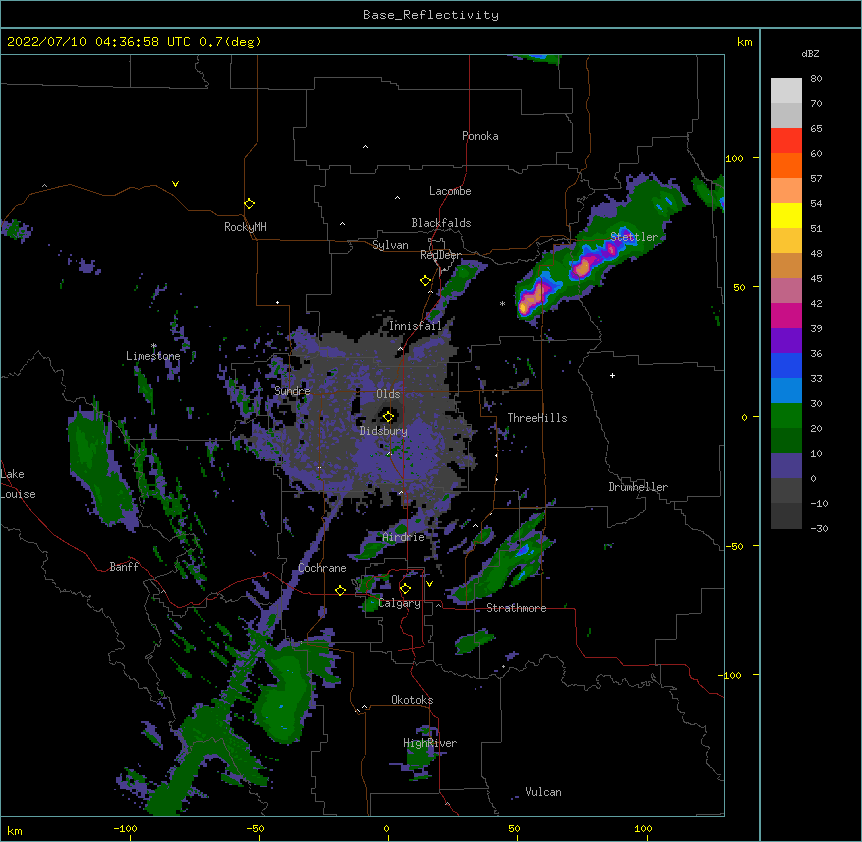This screenshot has width=862, height=842.
Task: Click the 80 dBZ legend value
Action: pyautogui.click(x=816, y=79)
